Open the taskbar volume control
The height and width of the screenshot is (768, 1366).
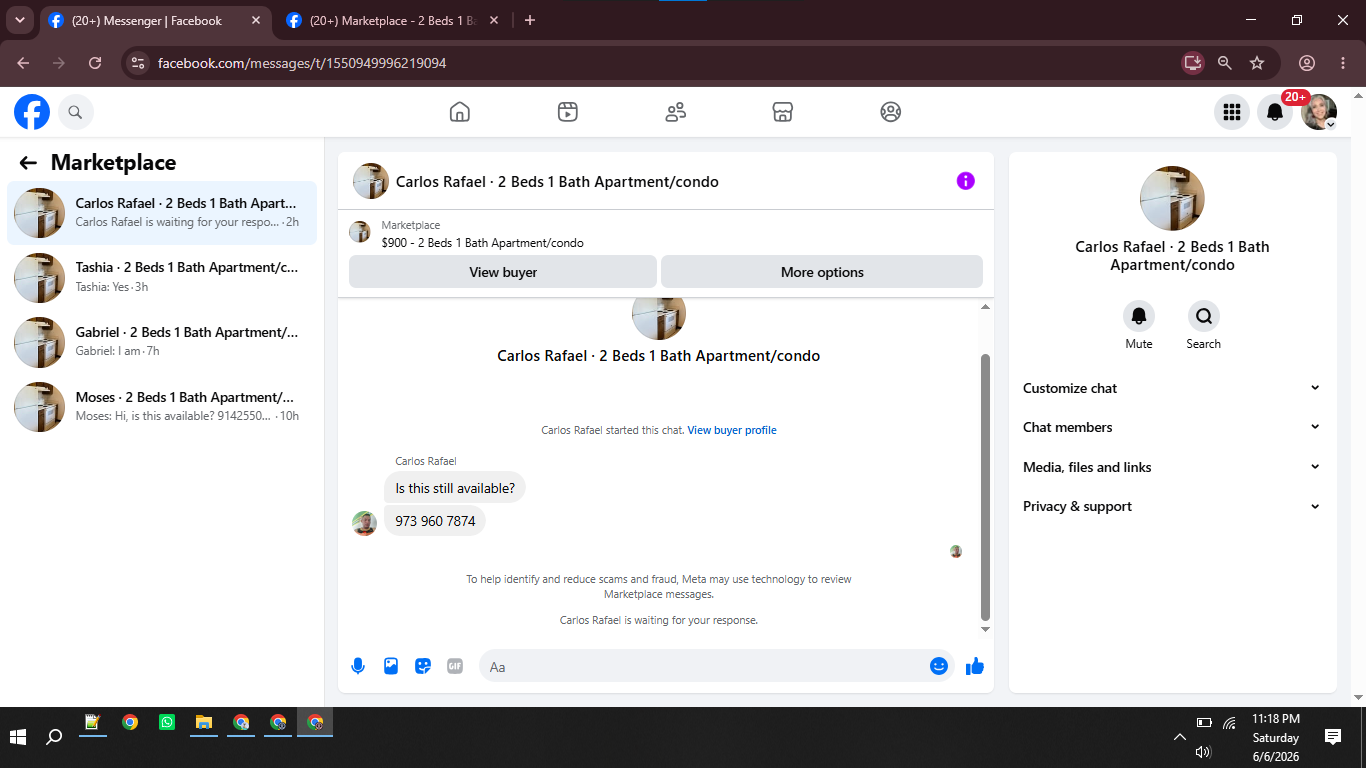1203,752
